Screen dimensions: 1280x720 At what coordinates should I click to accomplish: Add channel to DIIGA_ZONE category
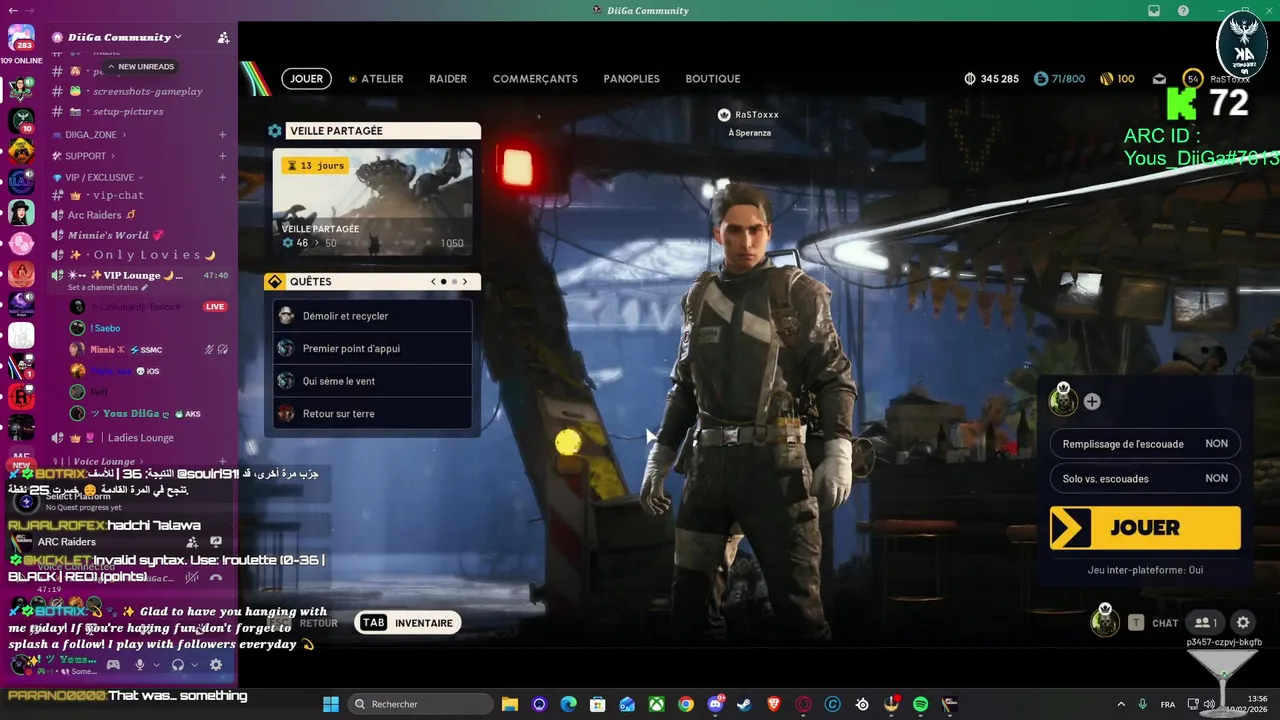(x=223, y=134)
